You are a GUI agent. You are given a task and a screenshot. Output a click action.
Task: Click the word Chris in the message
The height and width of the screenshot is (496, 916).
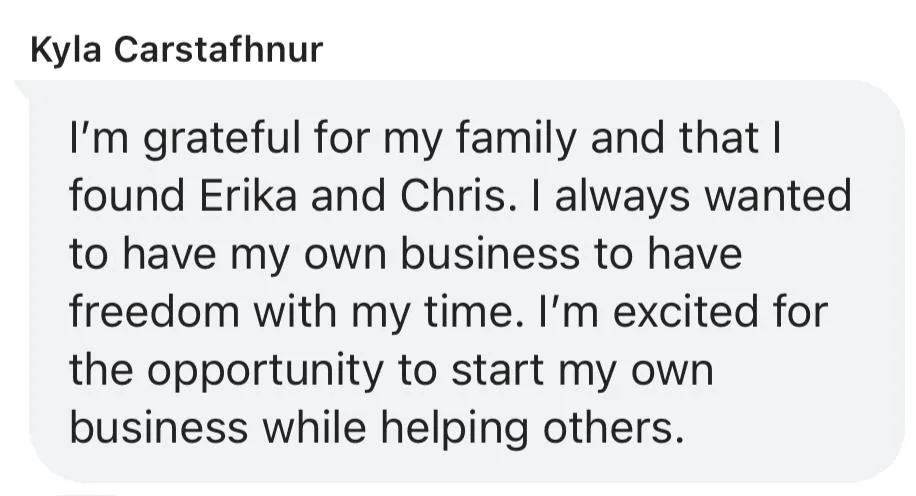click(453, 196)
